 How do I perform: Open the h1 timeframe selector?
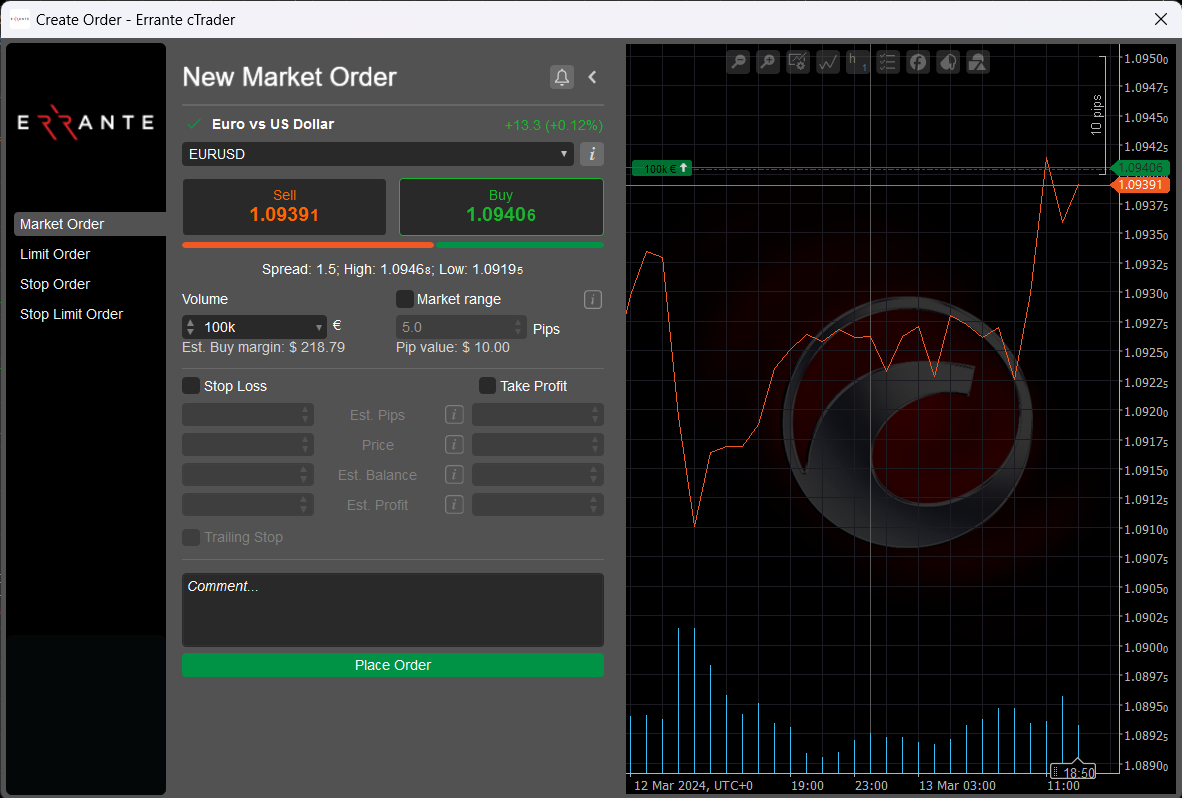click(x=858, y=62)
